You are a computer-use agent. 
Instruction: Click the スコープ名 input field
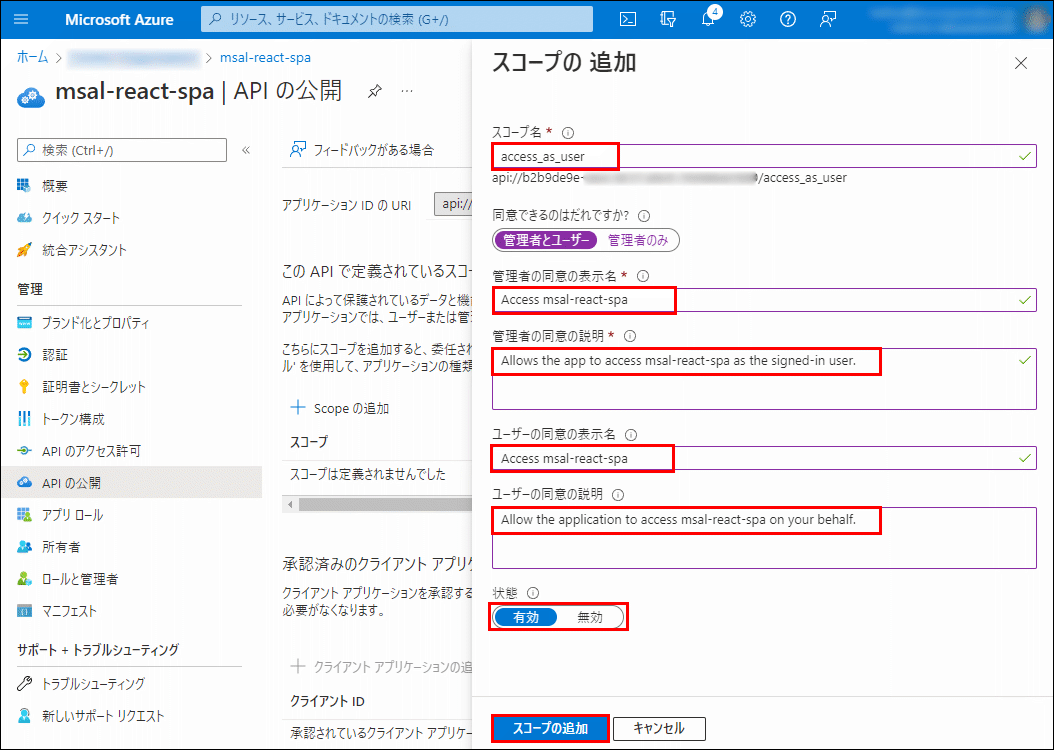tap(764, 157)
